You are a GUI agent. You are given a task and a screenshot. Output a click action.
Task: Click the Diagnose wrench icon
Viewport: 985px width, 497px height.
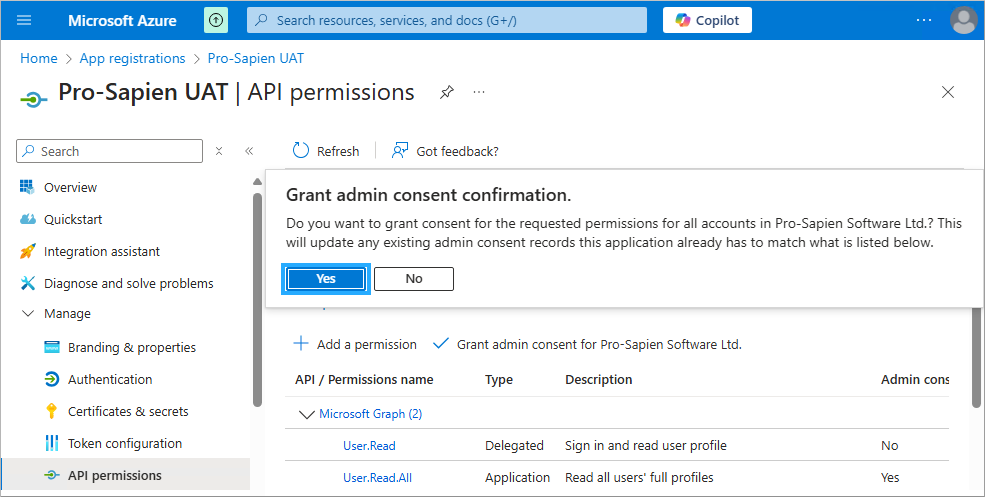pos(28,283)
